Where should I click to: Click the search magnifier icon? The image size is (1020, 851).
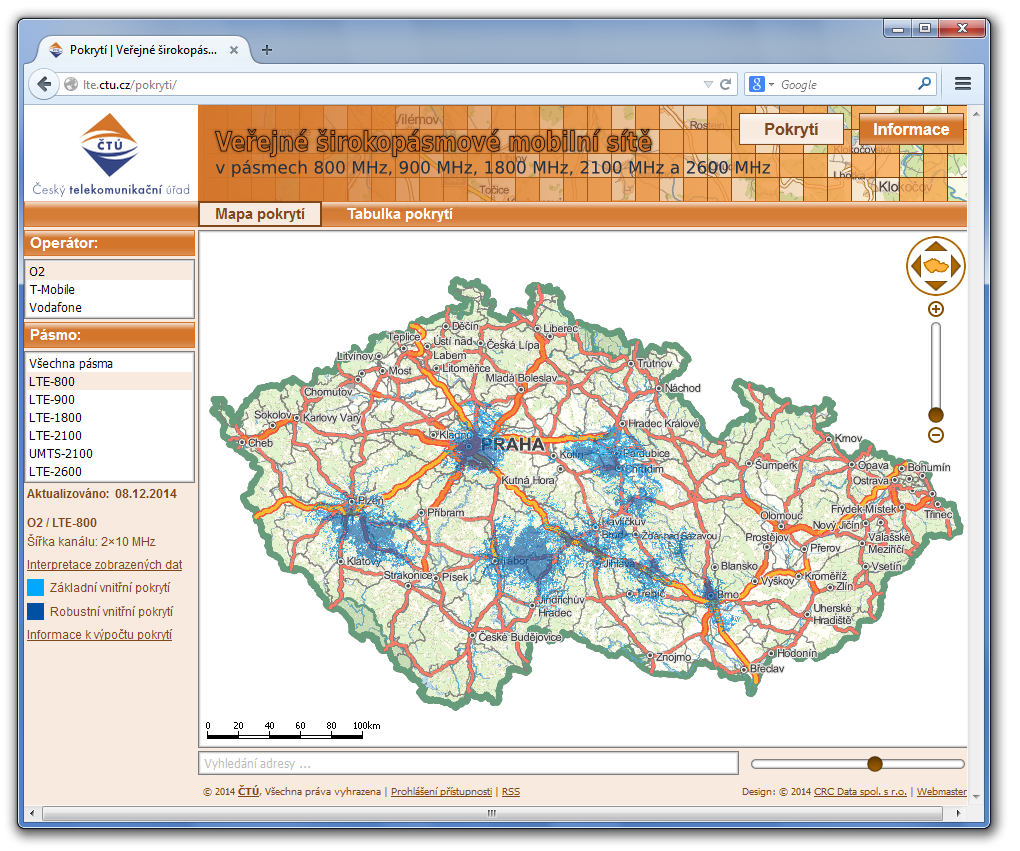pos(924,84)
